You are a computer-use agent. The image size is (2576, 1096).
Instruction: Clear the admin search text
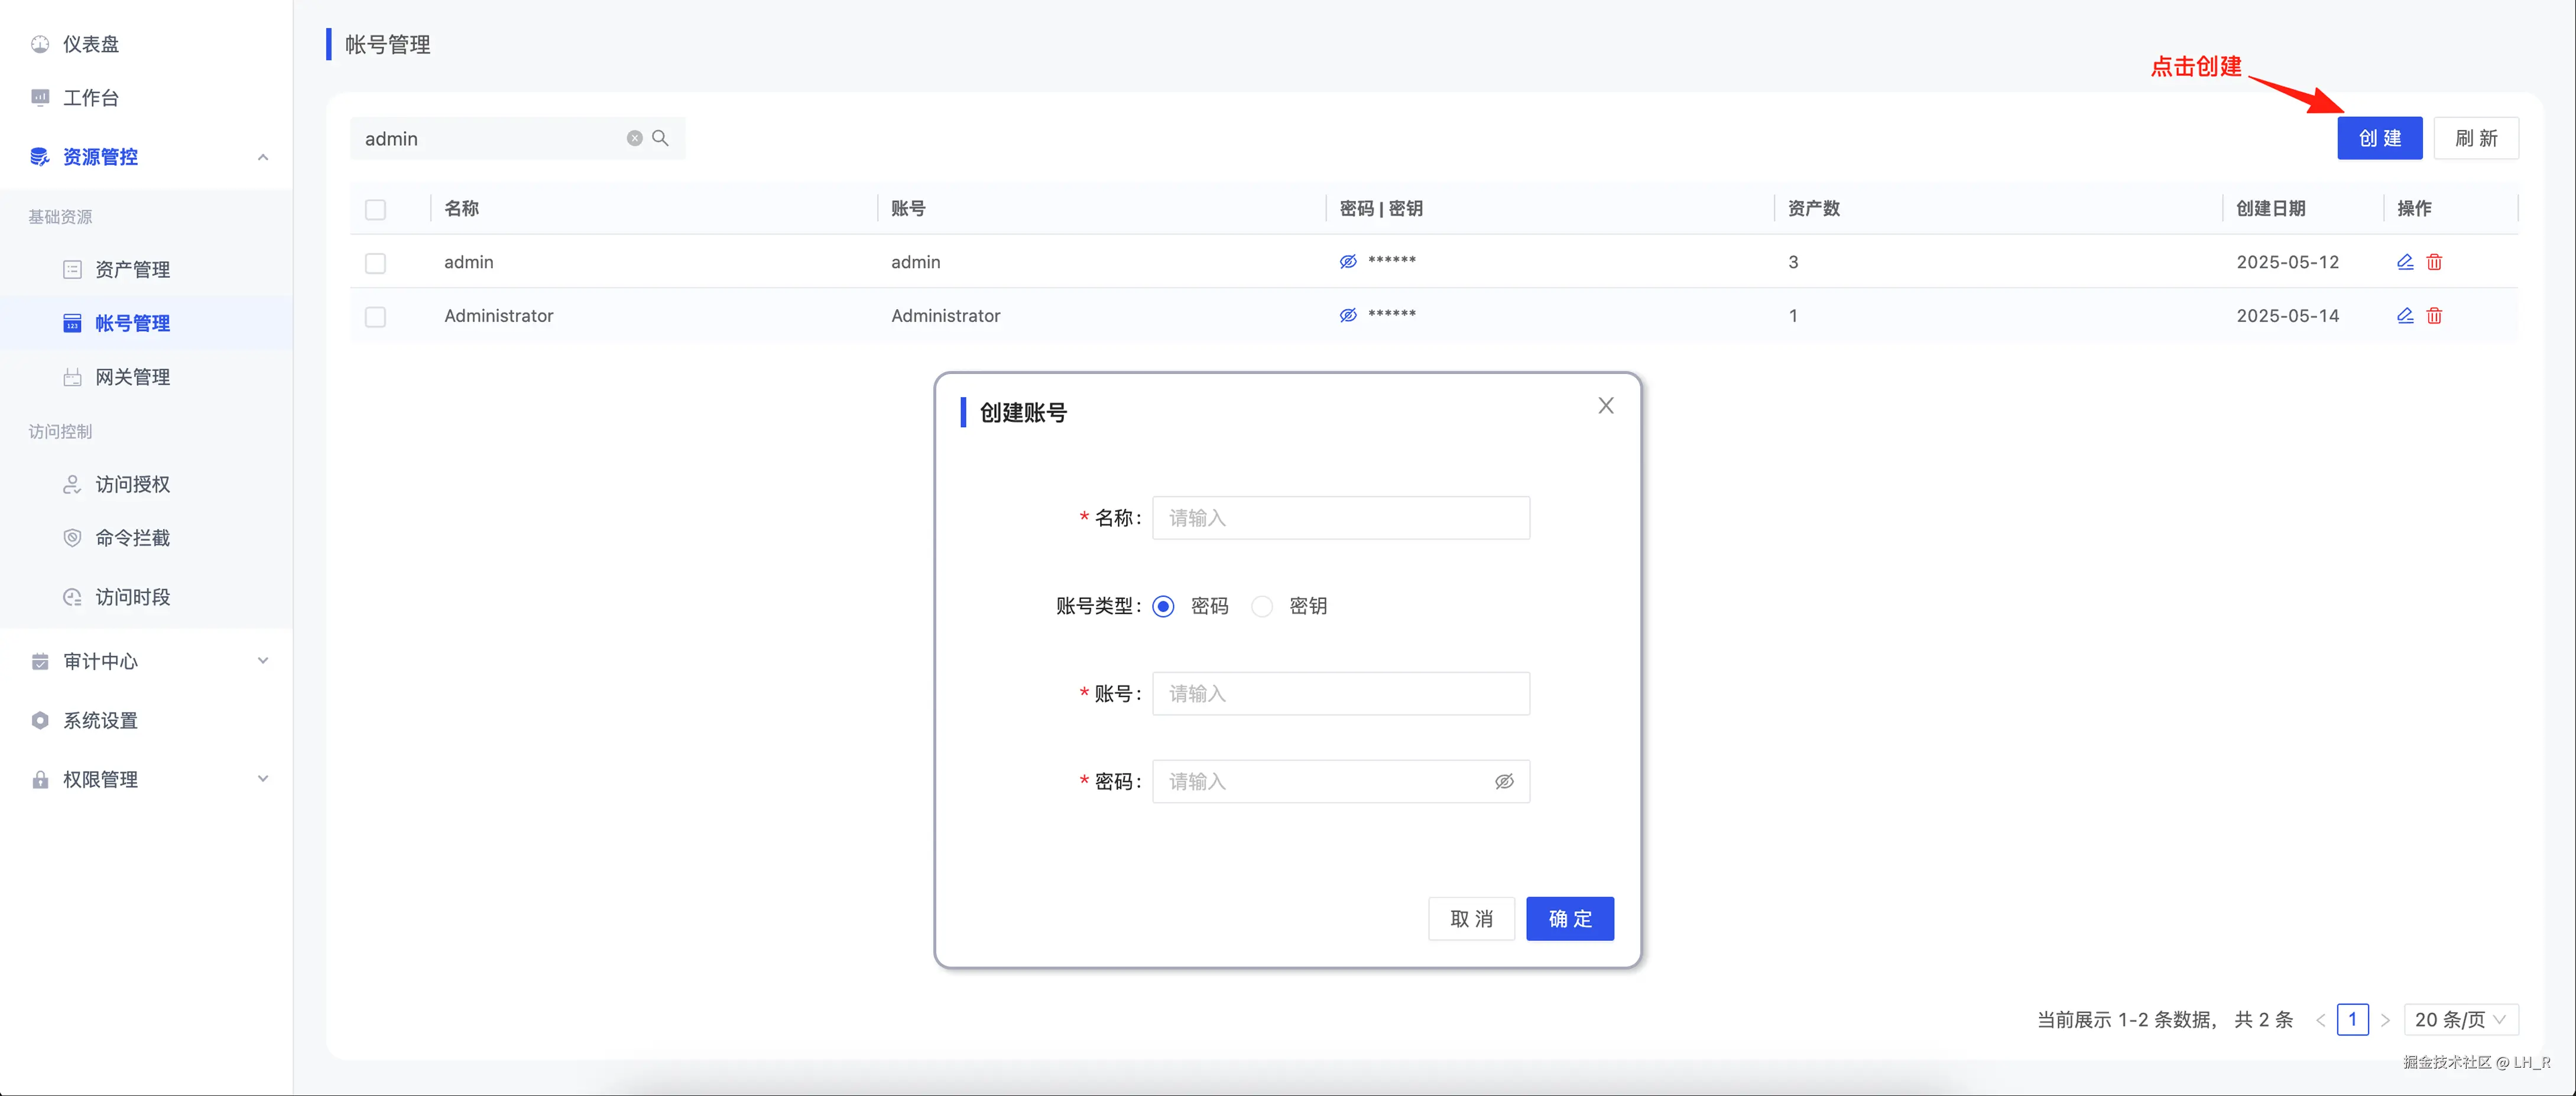(x=635, y=138)
